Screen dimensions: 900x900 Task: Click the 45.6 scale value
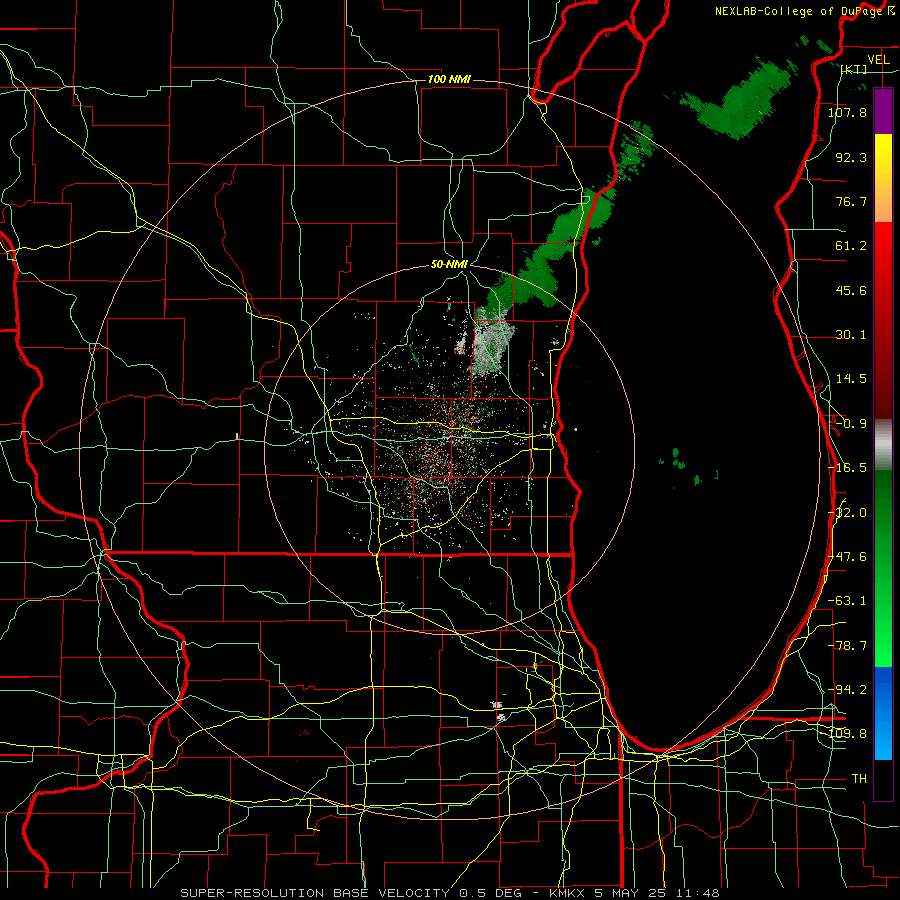pyautogui.click(x=851, y=290)
